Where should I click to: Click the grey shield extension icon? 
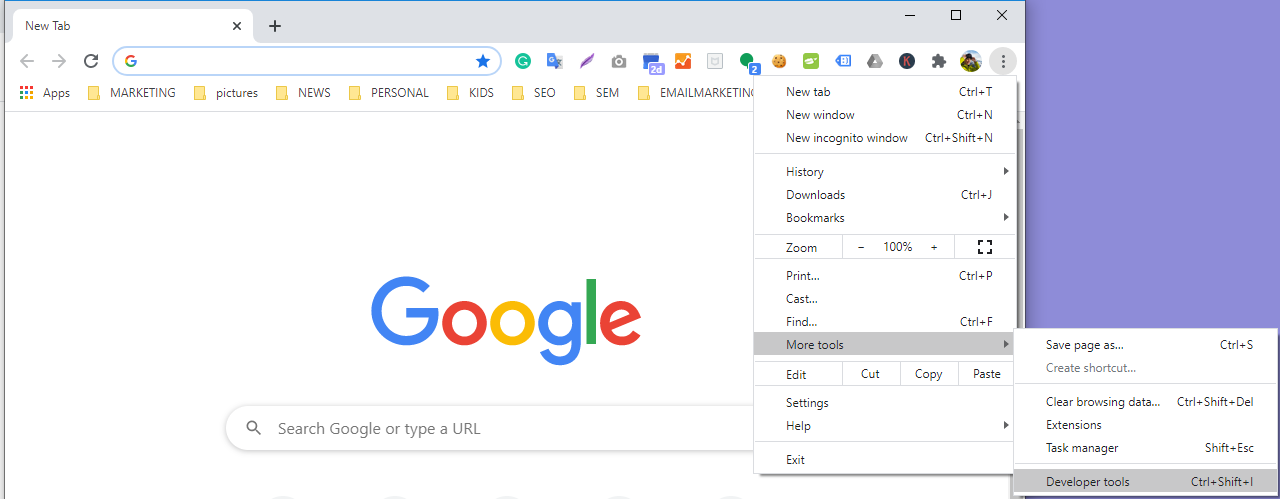click(715, 61)
